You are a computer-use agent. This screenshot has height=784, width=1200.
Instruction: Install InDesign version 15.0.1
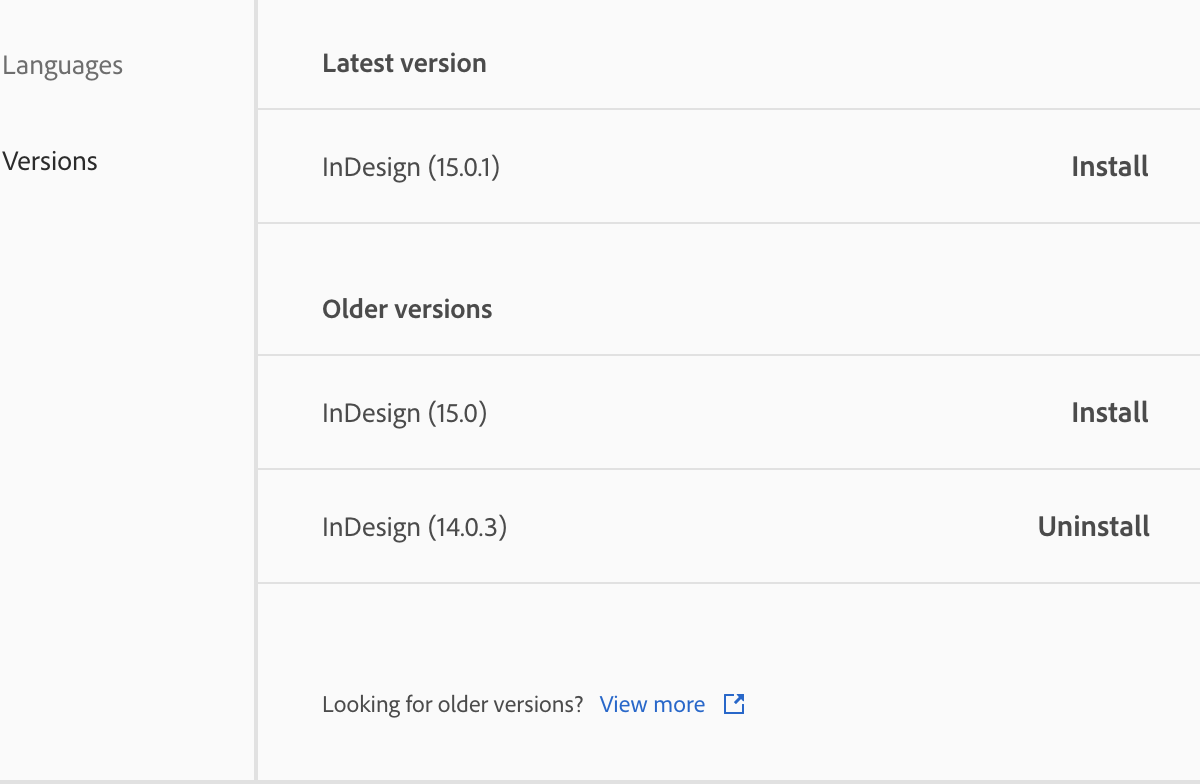tap(1109, 166)
